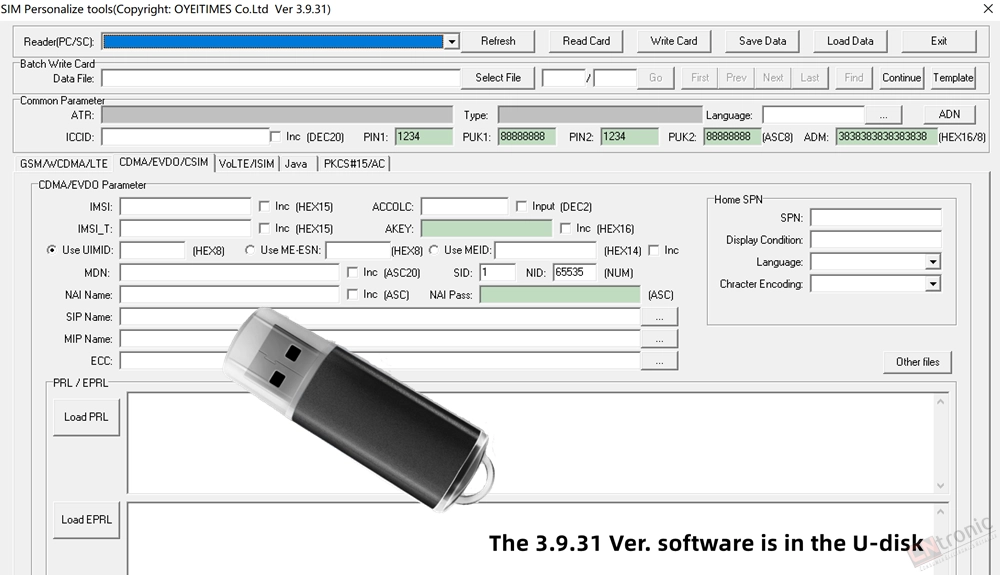Screen dimensions: 1000x575
Task: Close the SIM Personalize tools window
Action: pyautogui.click(x=987, y=8)
